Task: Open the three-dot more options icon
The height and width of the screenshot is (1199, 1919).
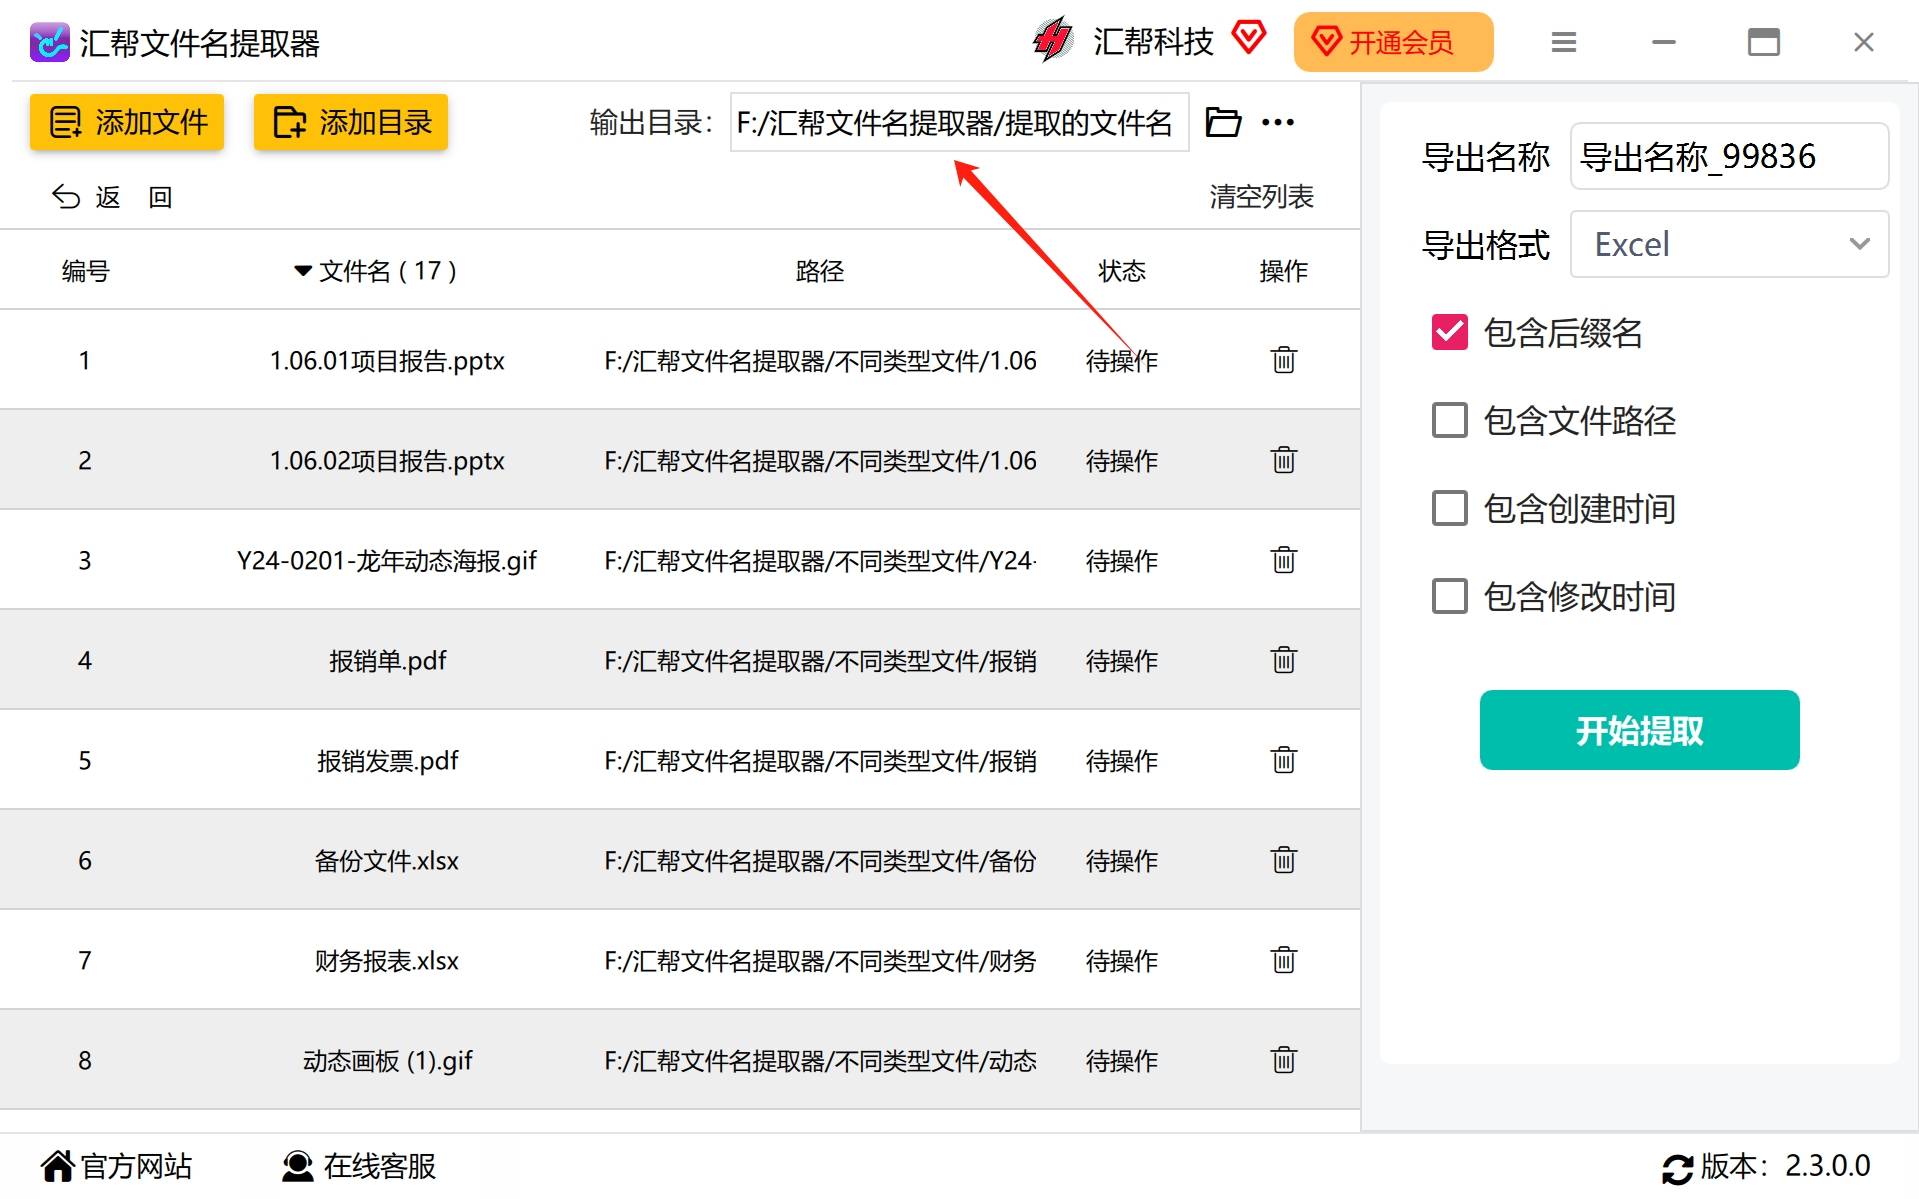Action: 1278,122
